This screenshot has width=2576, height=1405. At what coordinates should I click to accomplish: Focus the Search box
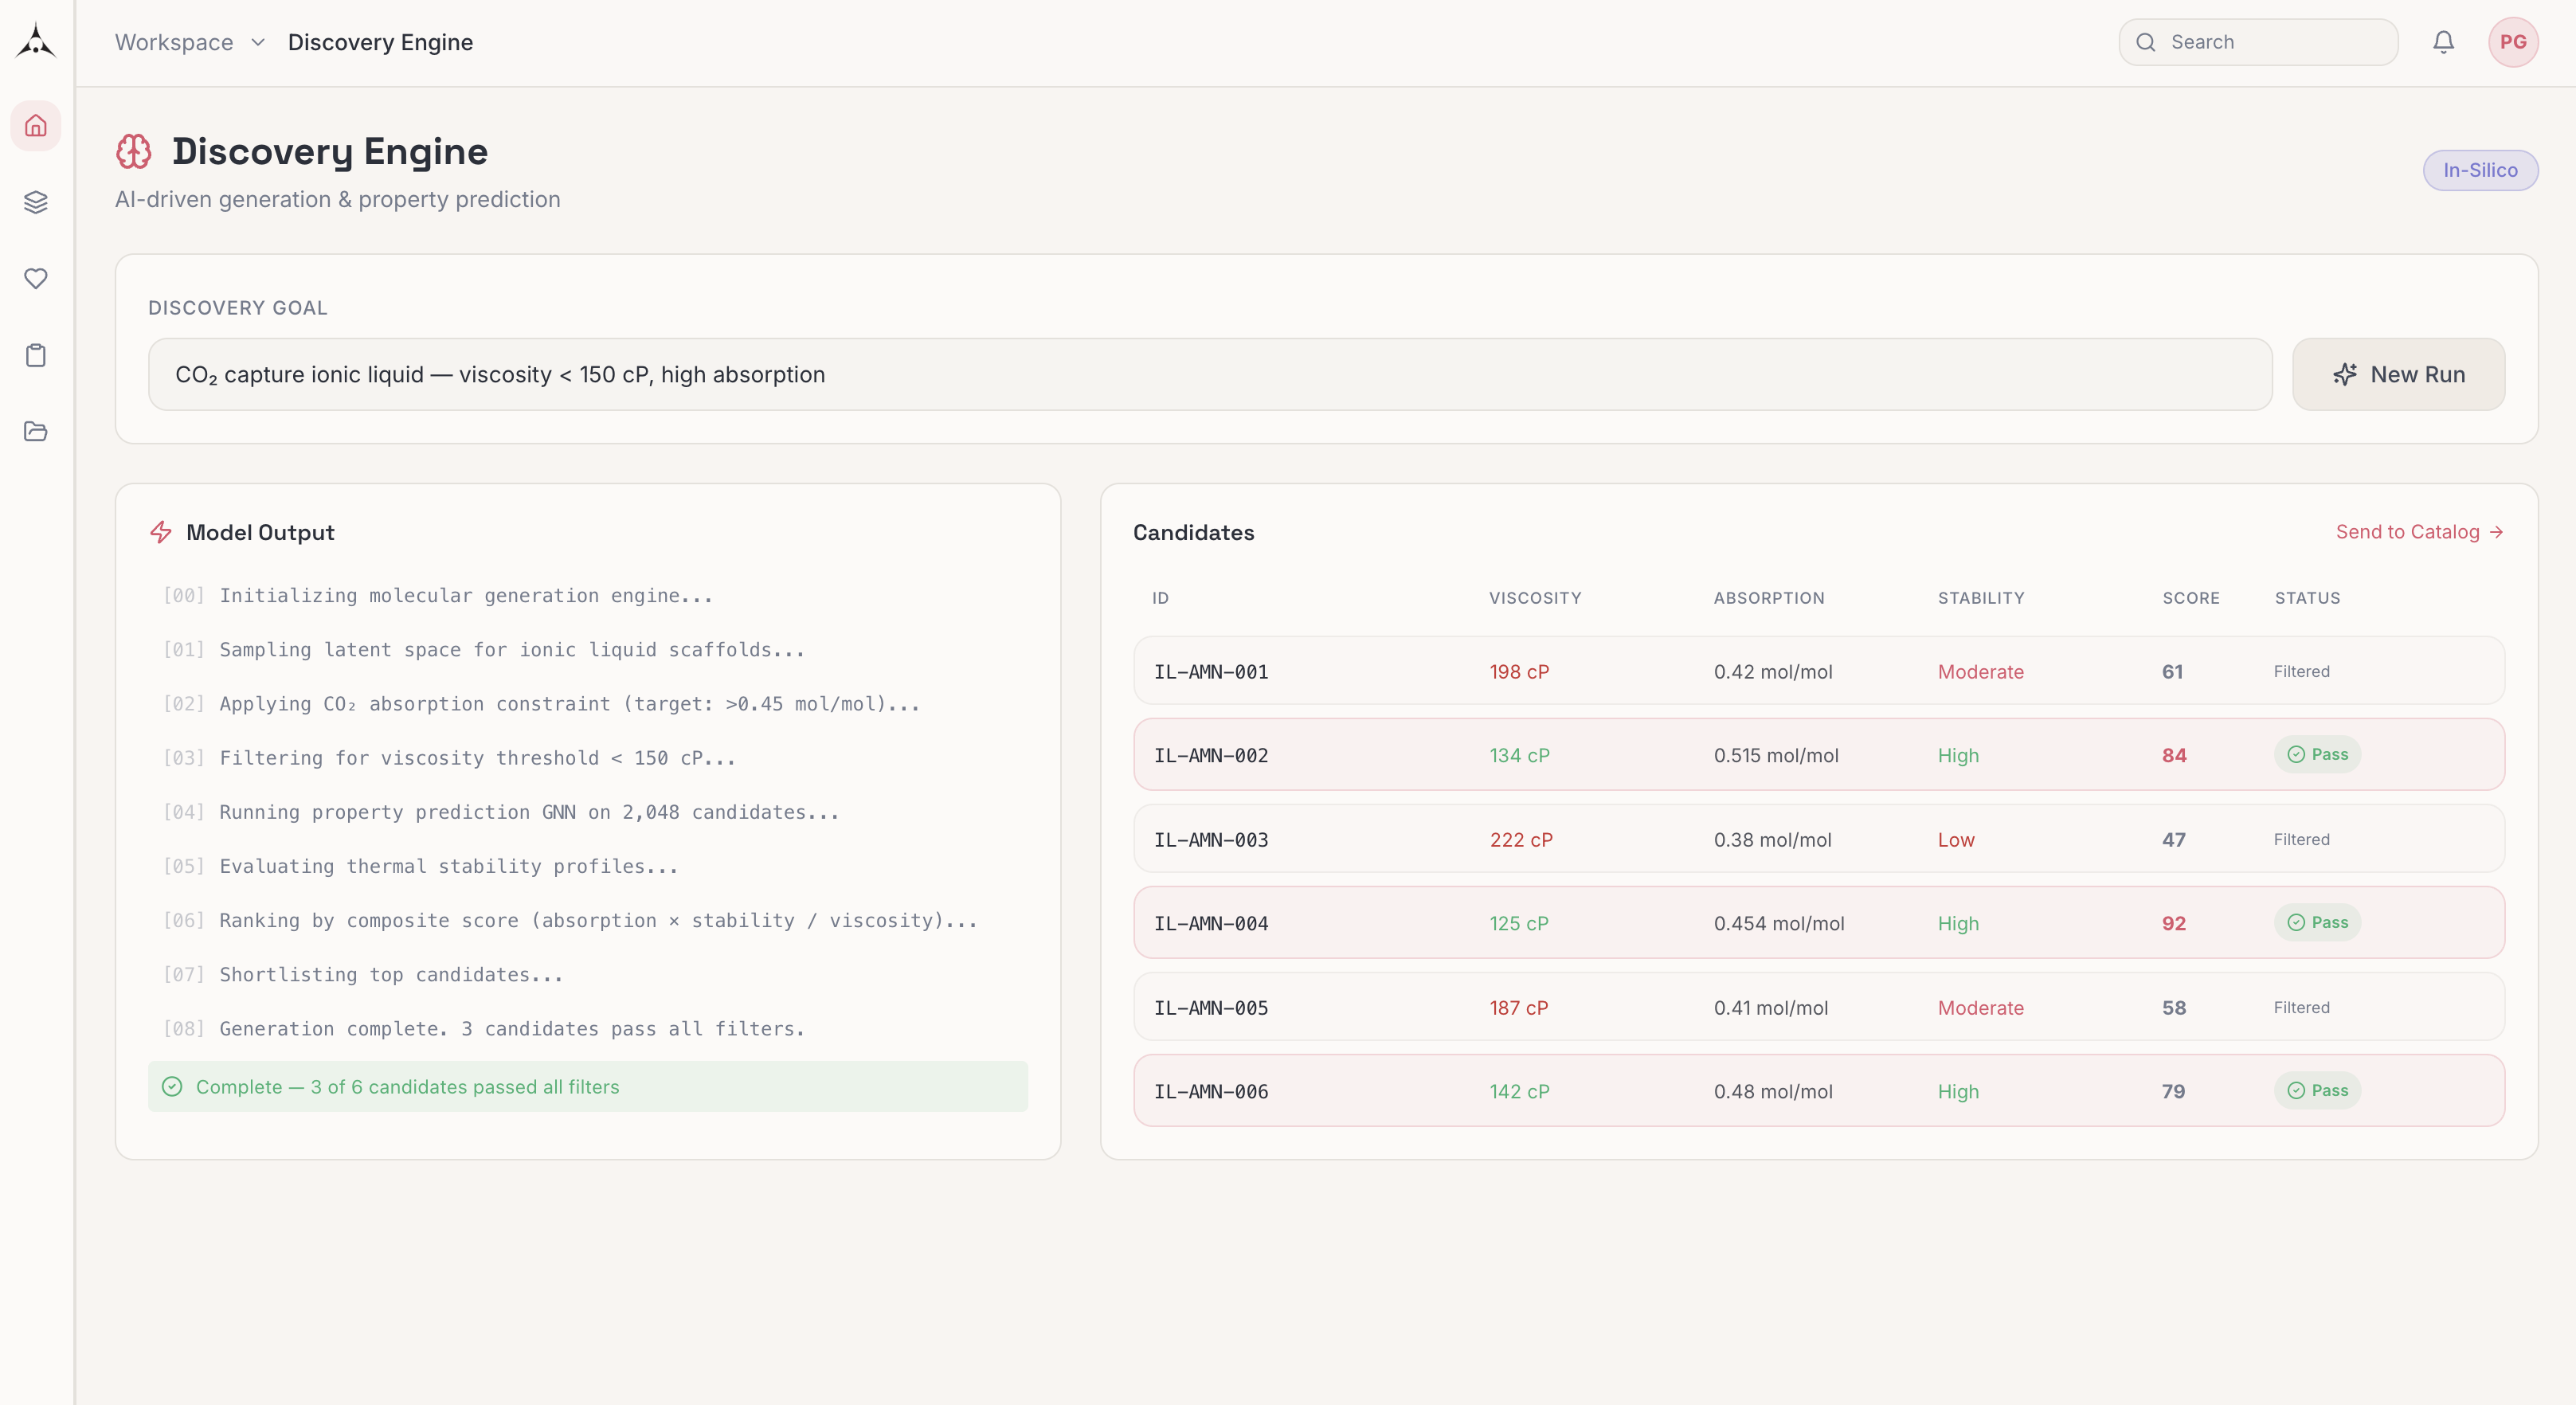[2270, 42]
